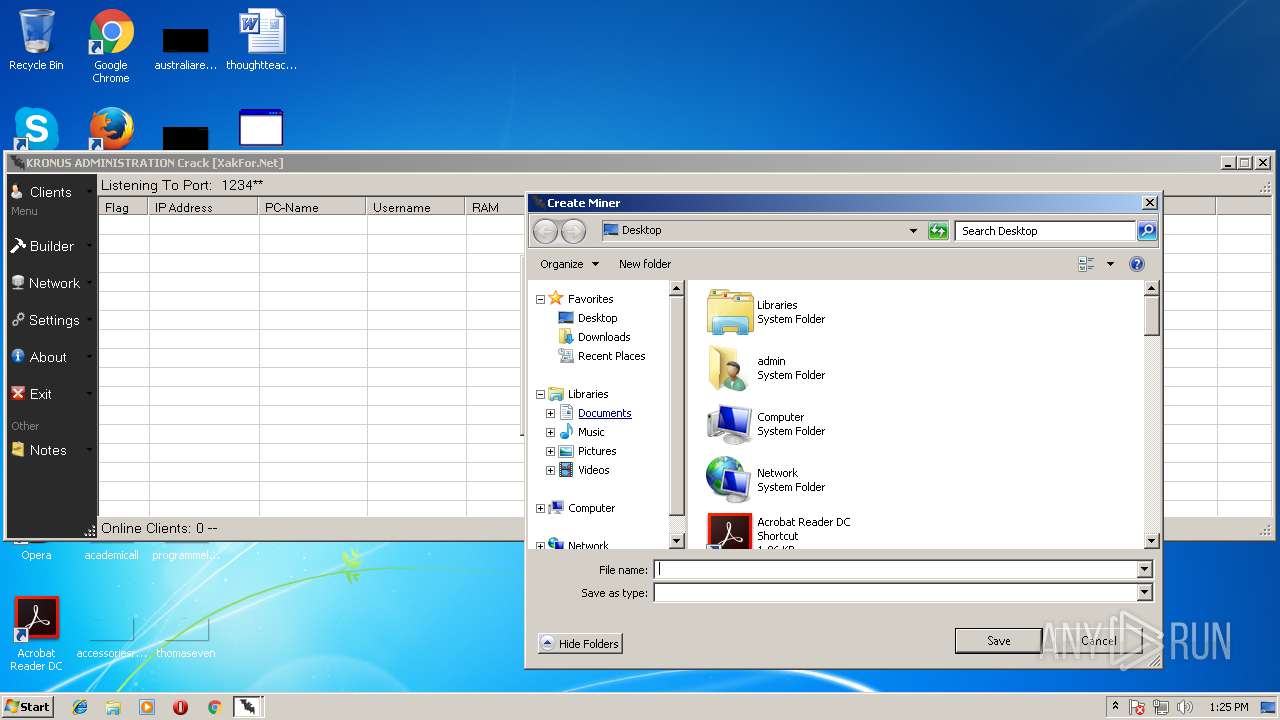Viewport: 1280px width, 720px height.
Task: Open the Builder menu in sidebar
Action: (x=50, y=246)
